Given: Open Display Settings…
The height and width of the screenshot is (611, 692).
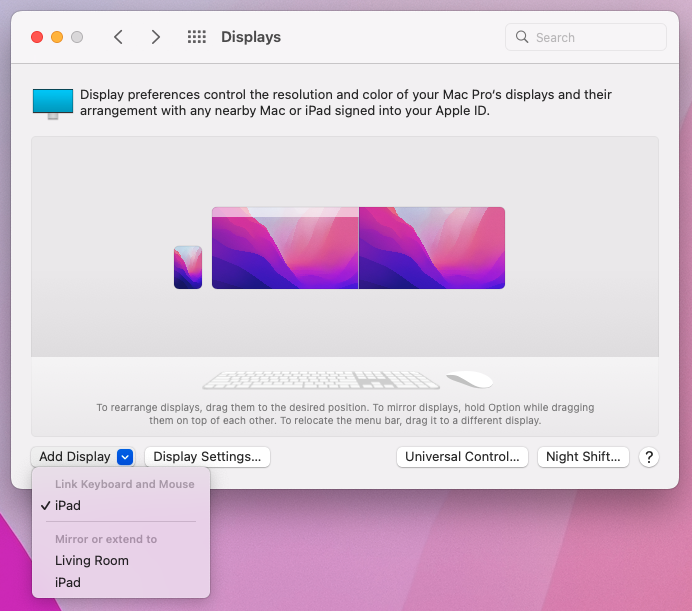Looking at the screenshot, I should 207,457.
